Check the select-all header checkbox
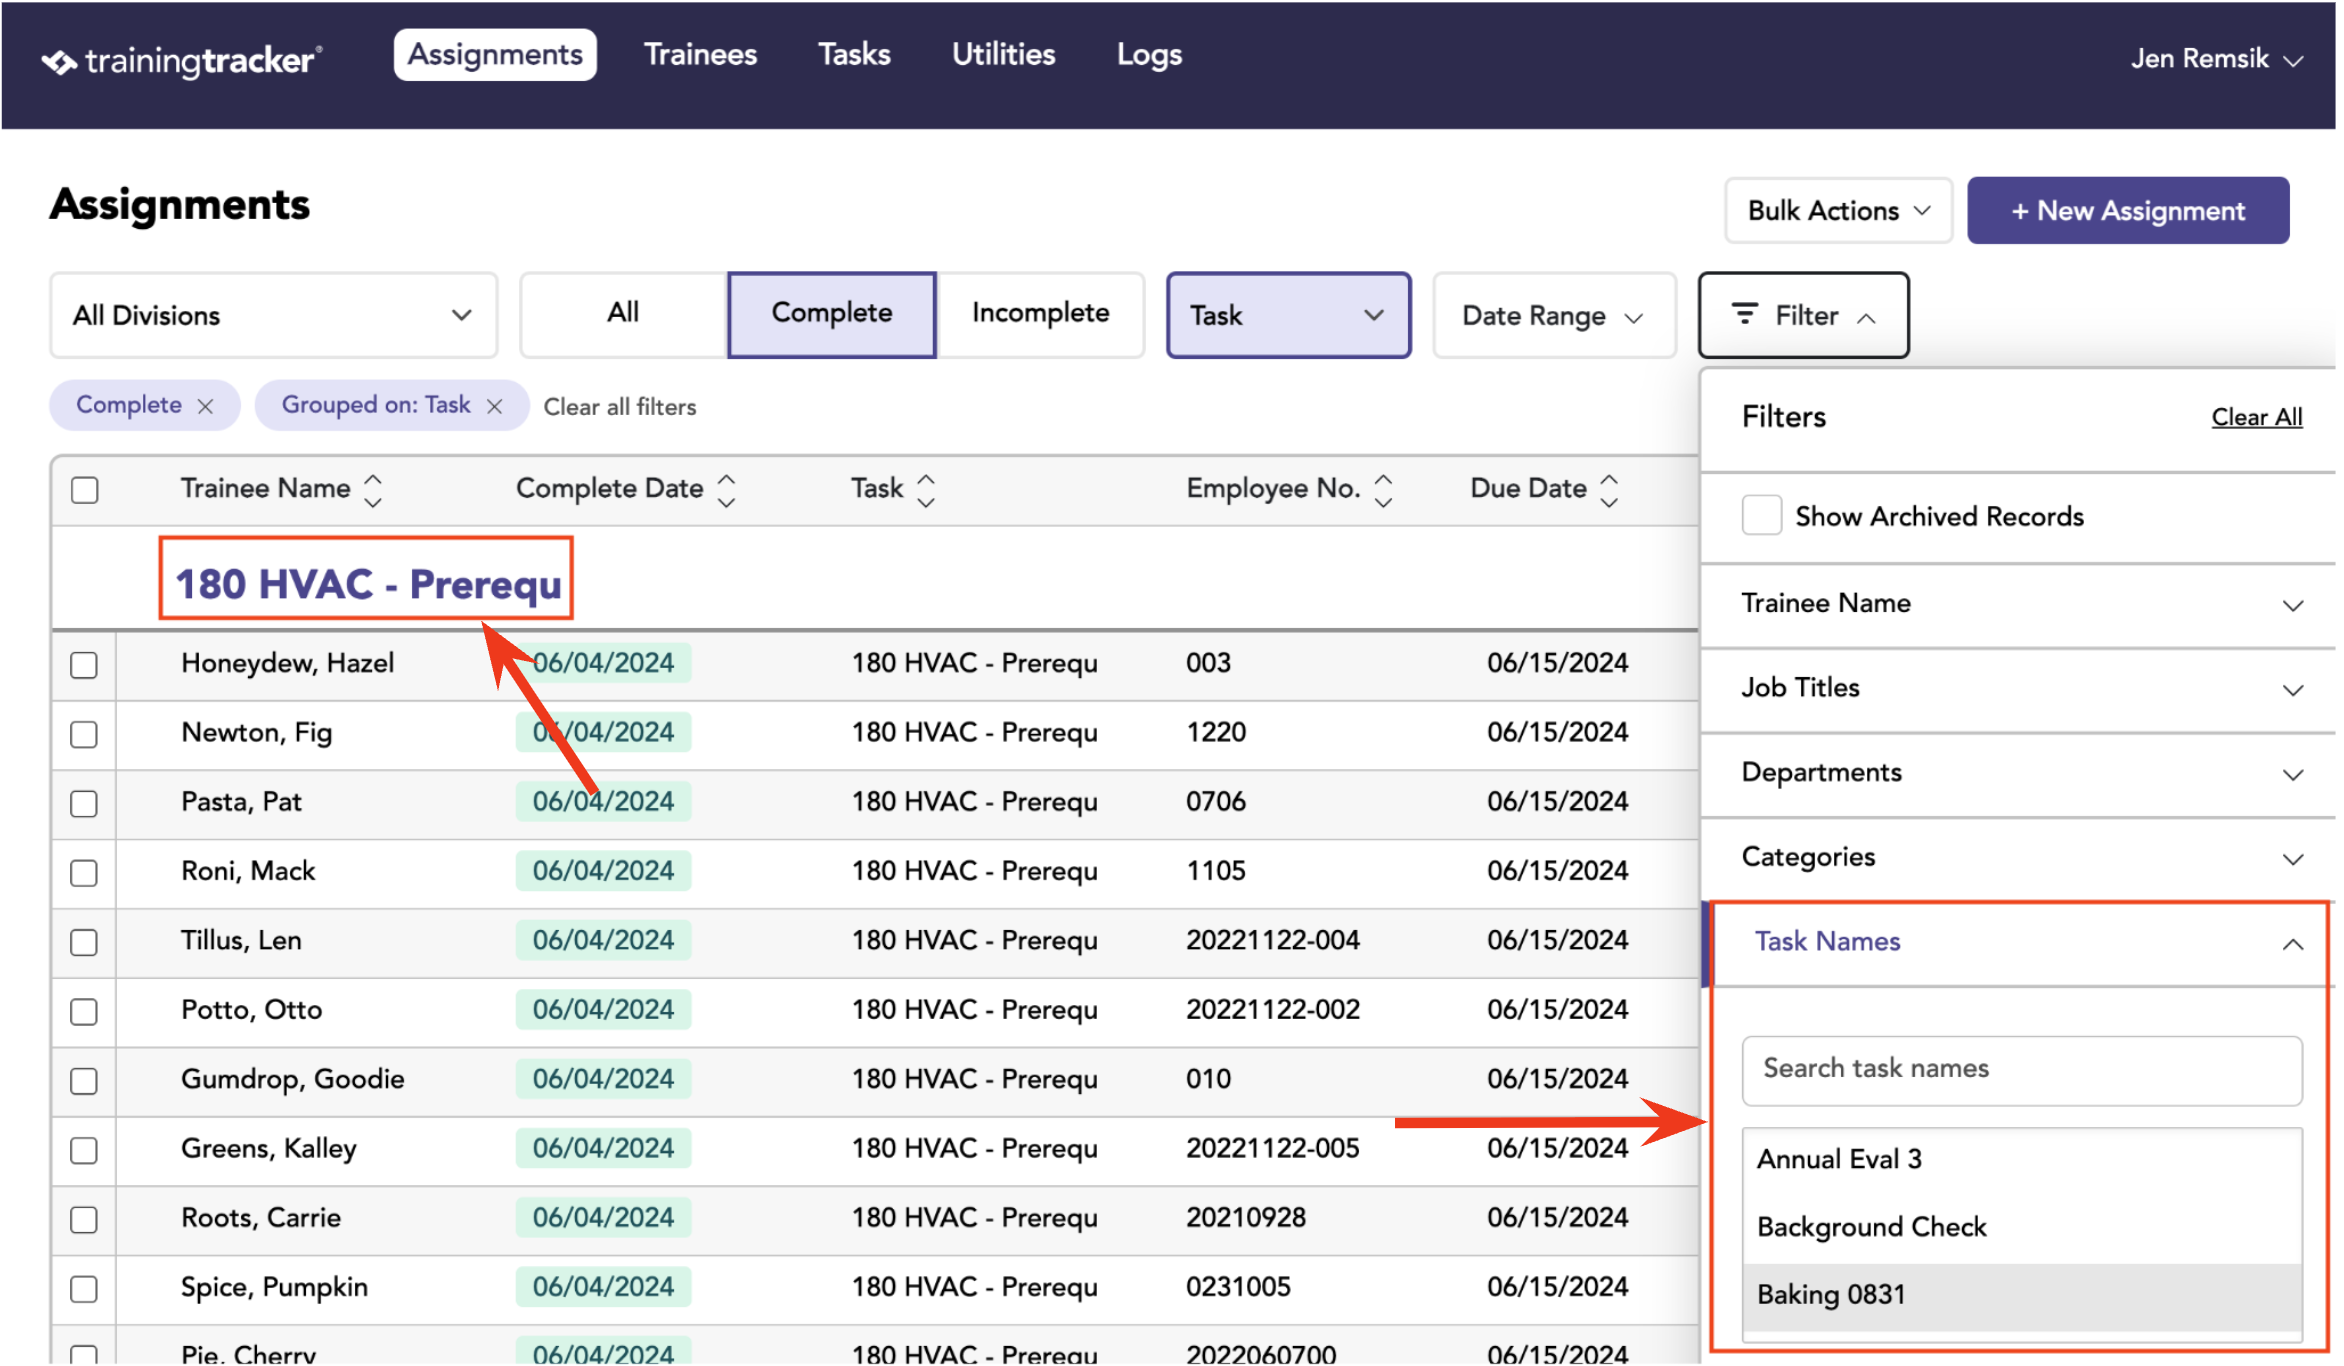Viewport: 2344px width, 1366px height. coord(85,490)
